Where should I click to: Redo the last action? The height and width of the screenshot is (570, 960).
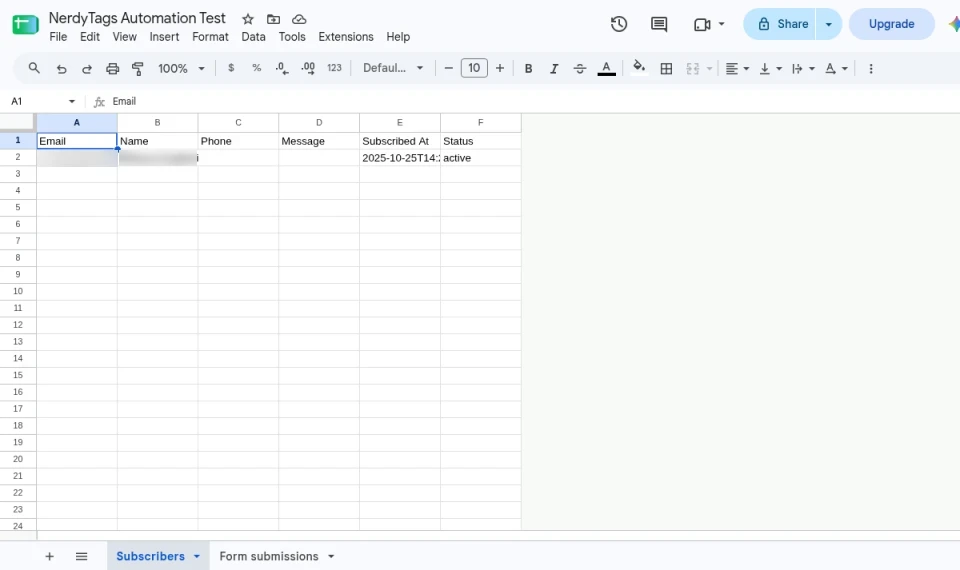pos(87,69)
